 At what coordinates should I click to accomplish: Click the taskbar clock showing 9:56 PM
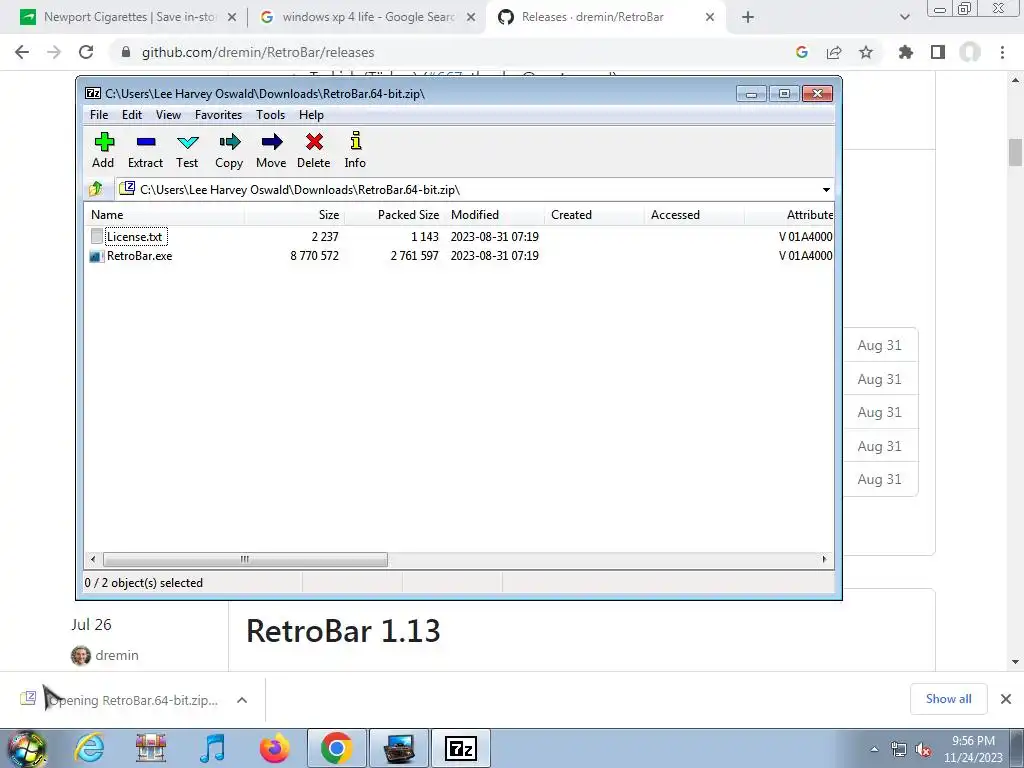coord(973,749)
